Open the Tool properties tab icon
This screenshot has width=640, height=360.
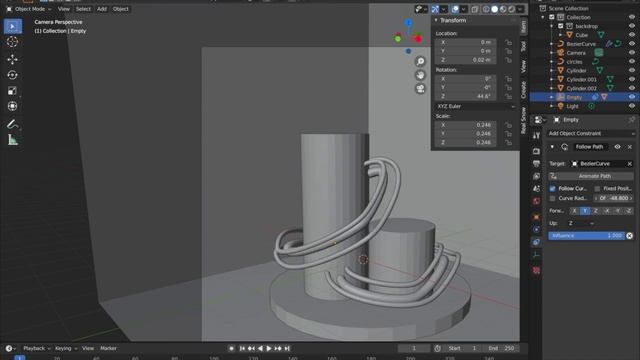coord(536,136)
